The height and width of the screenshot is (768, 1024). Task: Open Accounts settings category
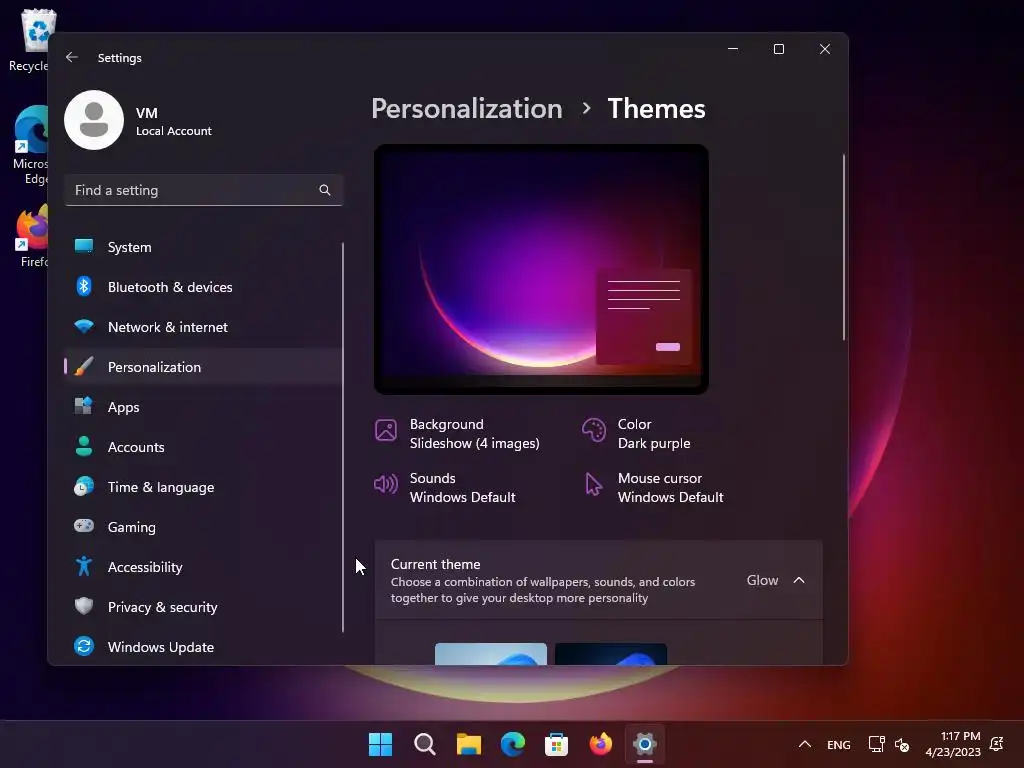pyautogui.click(x=202, y=447)
